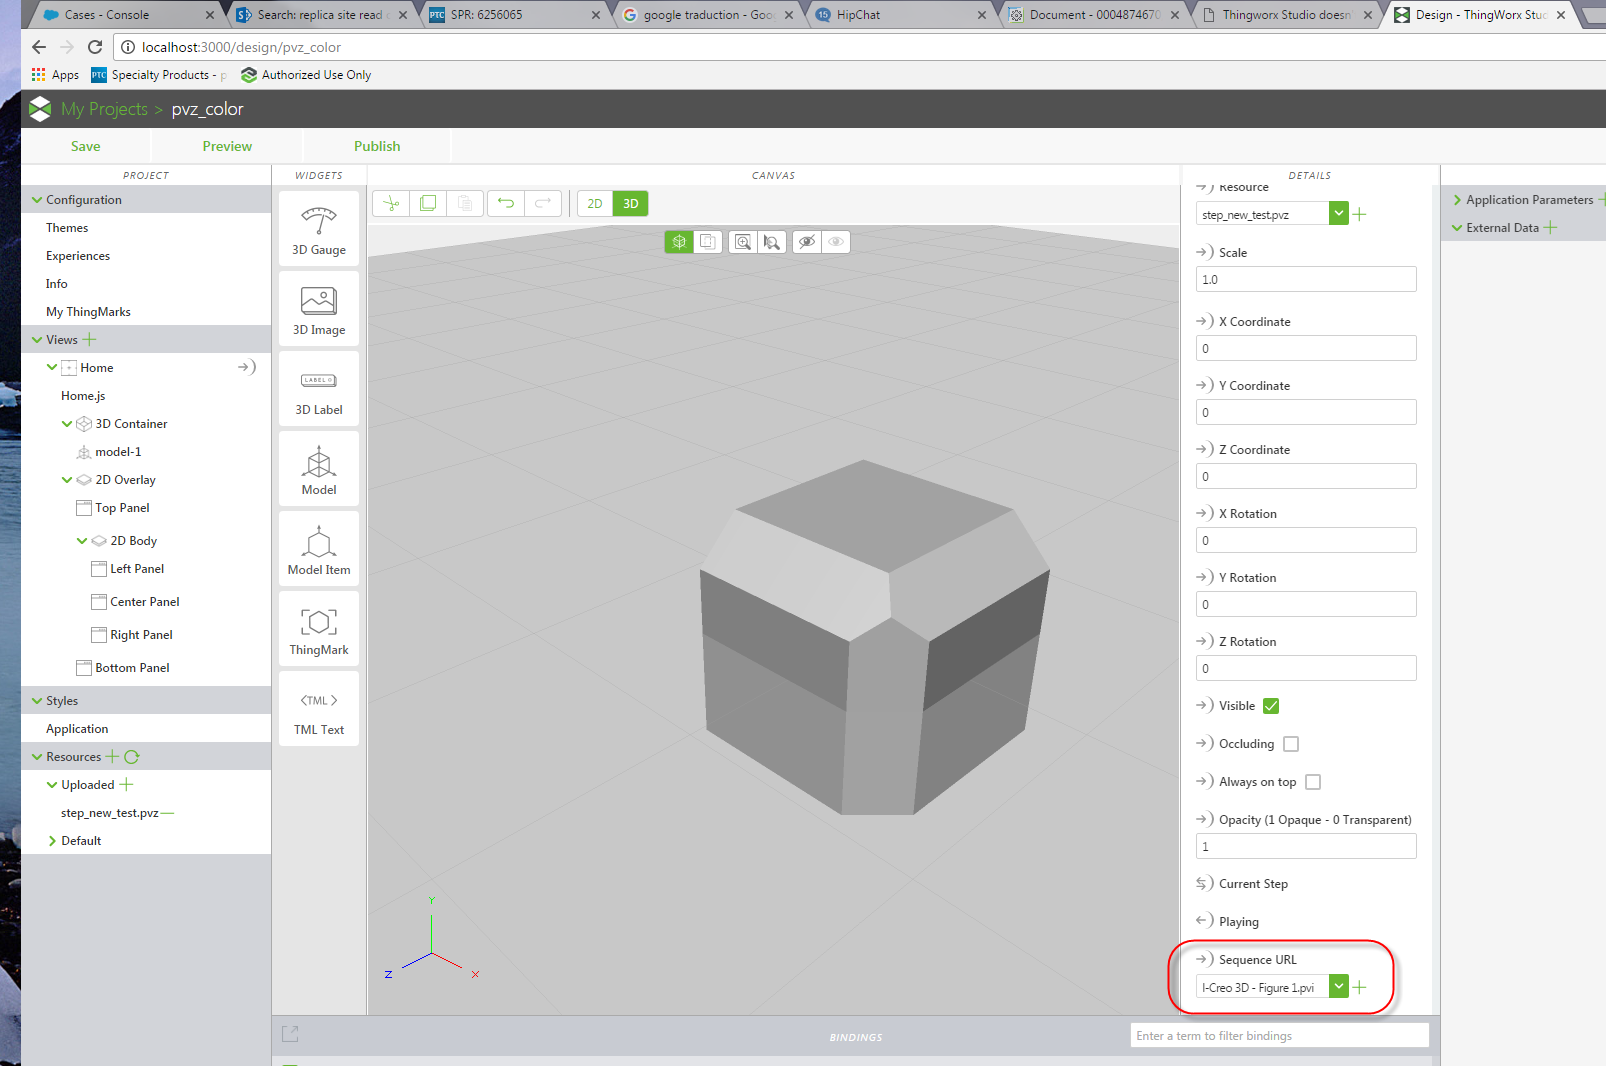
Task: Click the Copy icon in canvas toolbar
Action: click(x=428, y=204)
